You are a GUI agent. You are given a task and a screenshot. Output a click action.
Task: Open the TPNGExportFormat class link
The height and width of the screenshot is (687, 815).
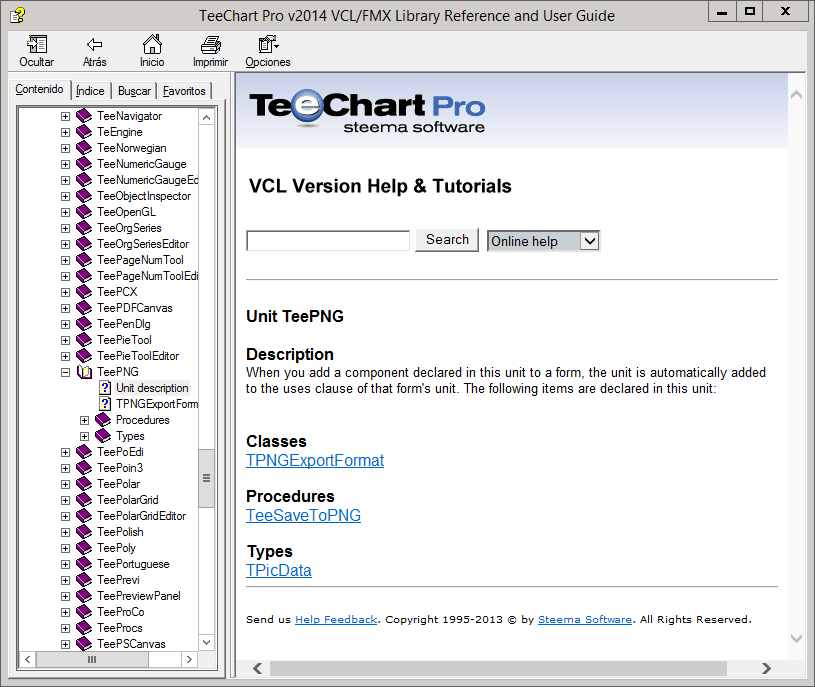[315, 460]
